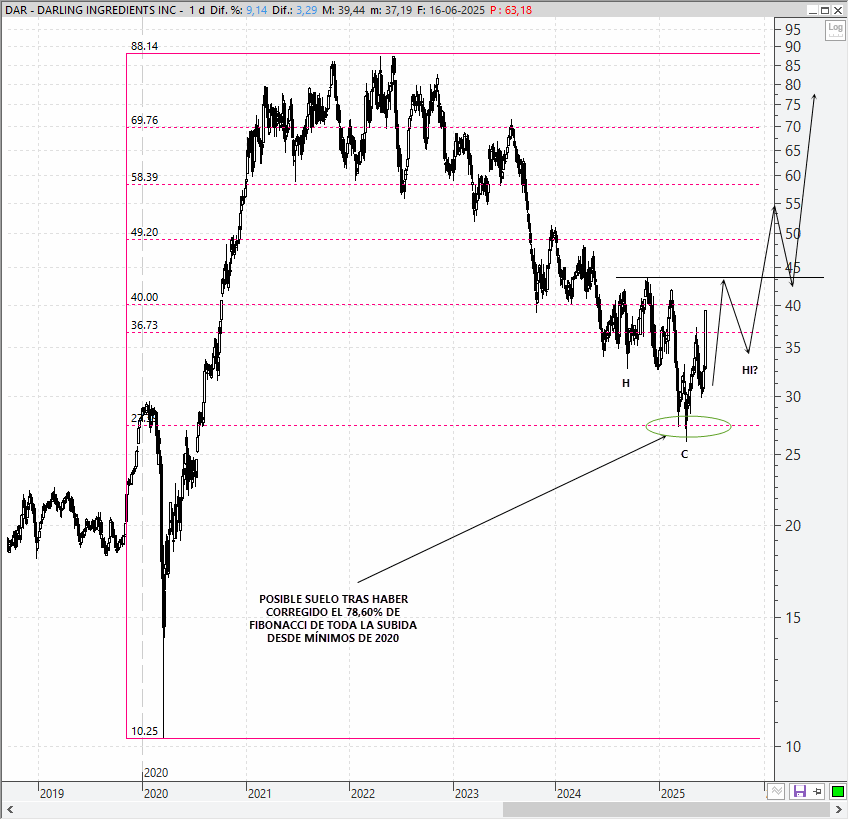849x820 pixels.
Task: Minimize the DAR chart window
Action: (x=813, y=10)
